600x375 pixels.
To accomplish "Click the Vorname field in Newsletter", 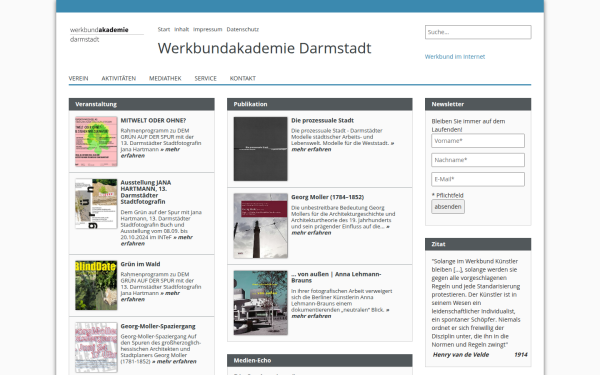I will click(x=478, y=141).
